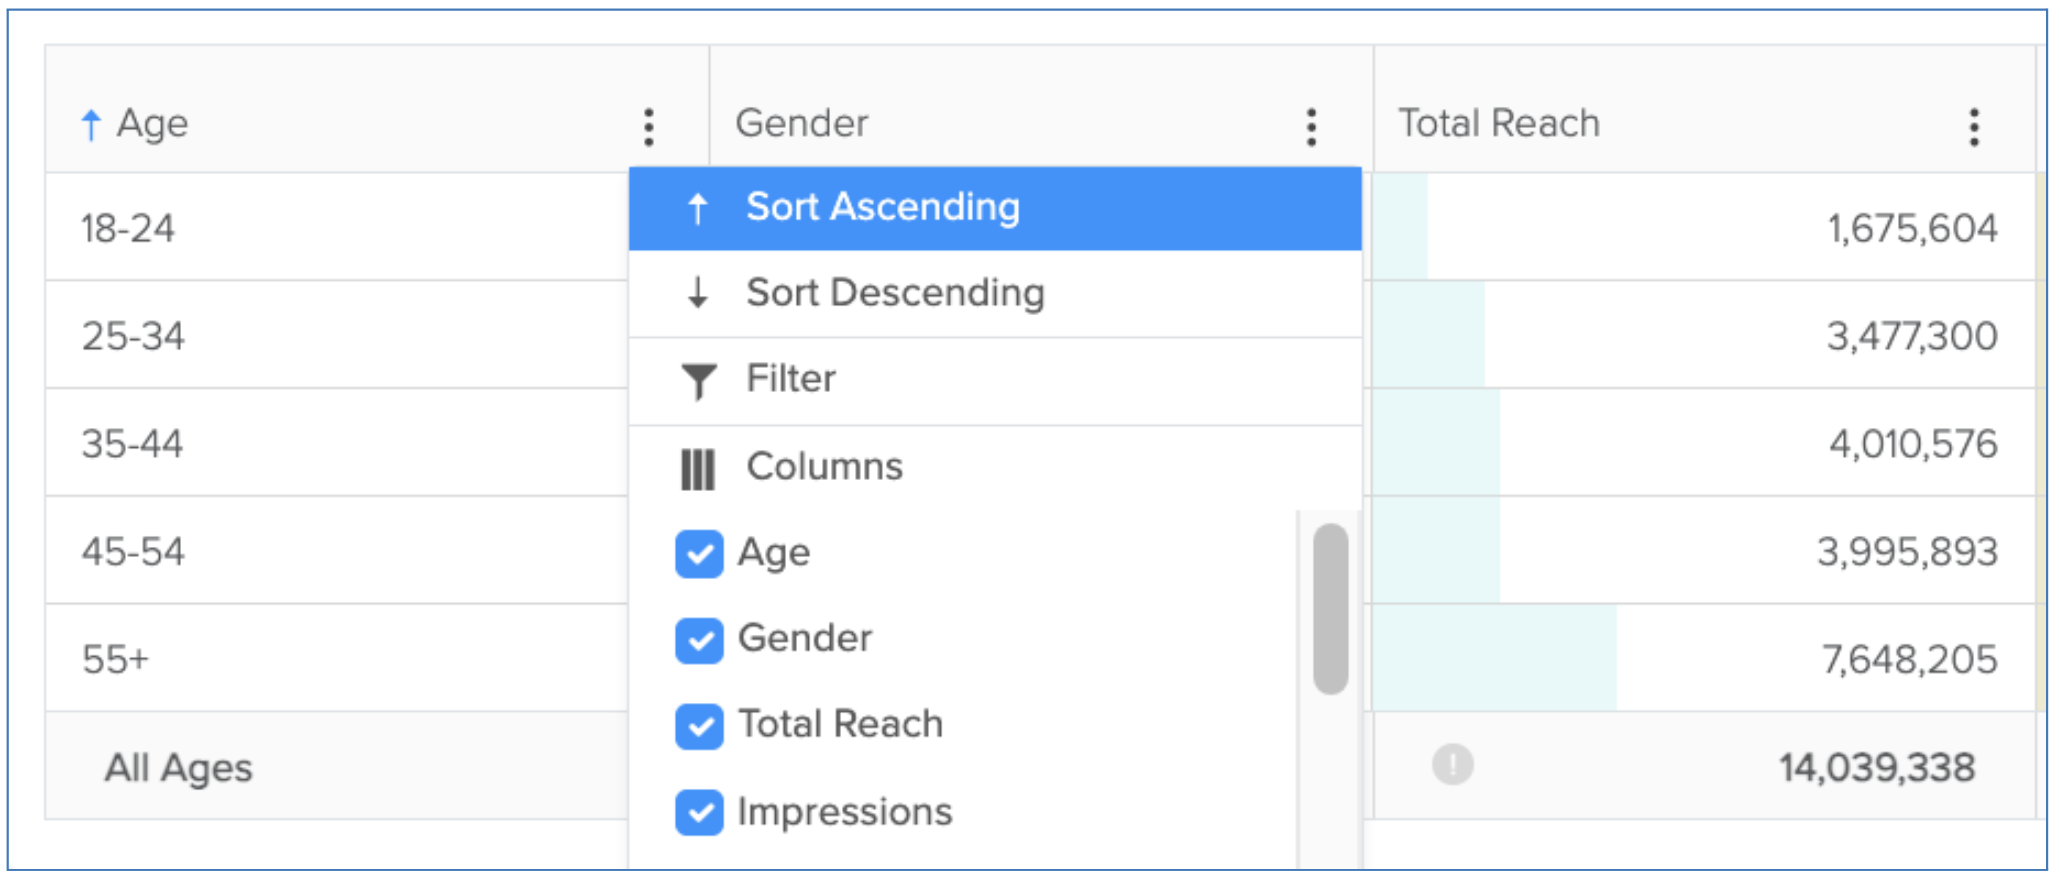Uncheck the Gender column checkbox

[x=699, y=640]
